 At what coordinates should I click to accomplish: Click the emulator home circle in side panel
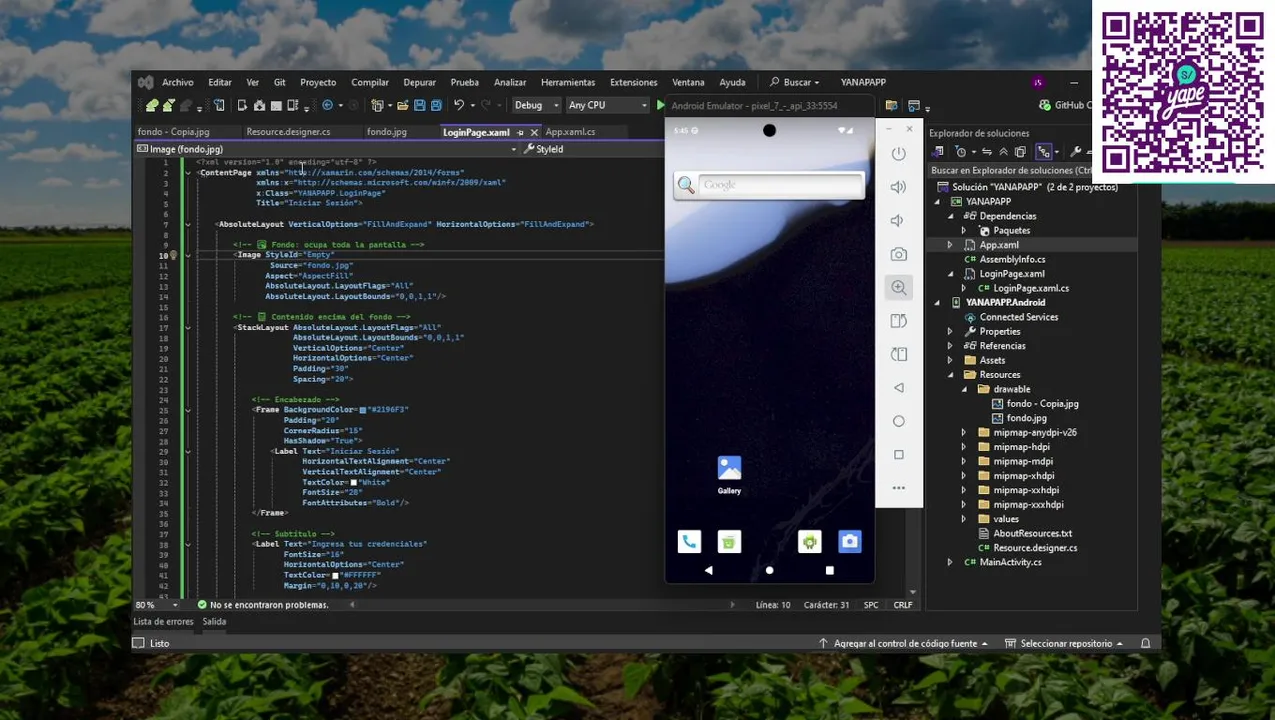[898, 421]
